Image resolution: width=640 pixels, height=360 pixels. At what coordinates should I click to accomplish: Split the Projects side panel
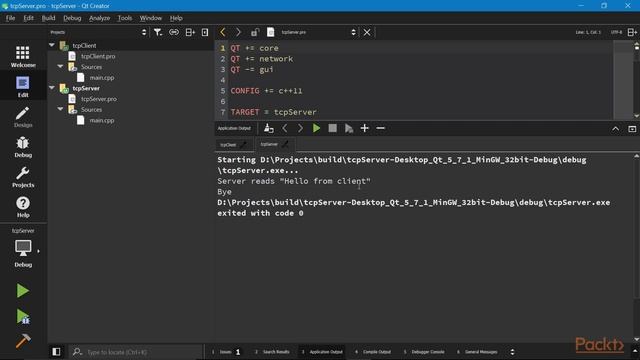pyautogui.click(x=190, y=32)
